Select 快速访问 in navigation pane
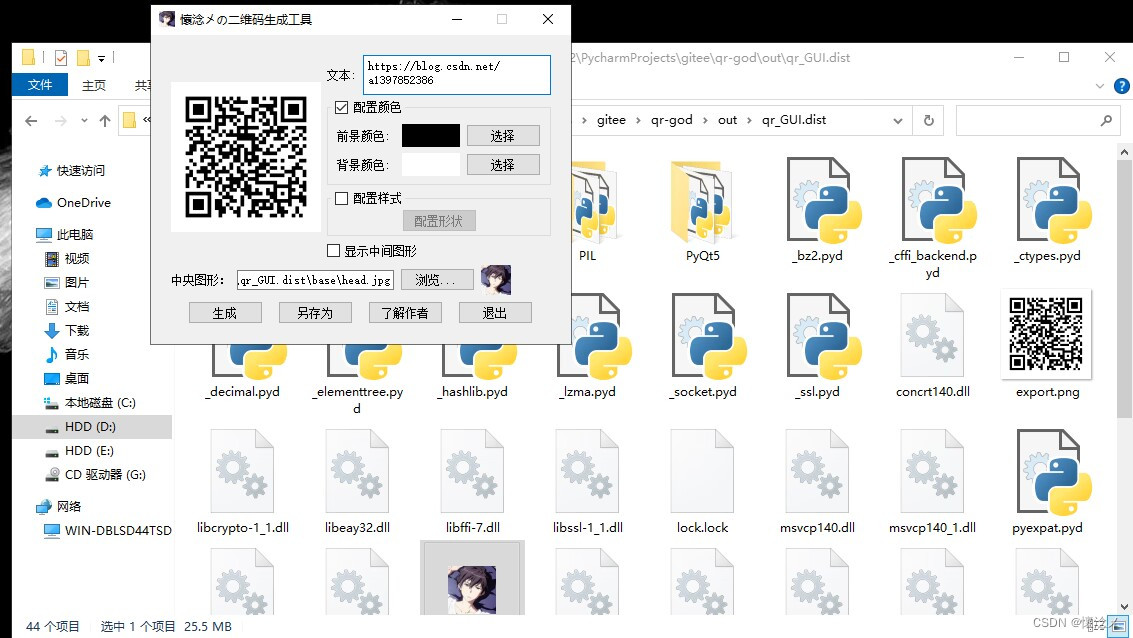Image resolution: width=1133 pixels, height=638 pixels. click(71, 171)
